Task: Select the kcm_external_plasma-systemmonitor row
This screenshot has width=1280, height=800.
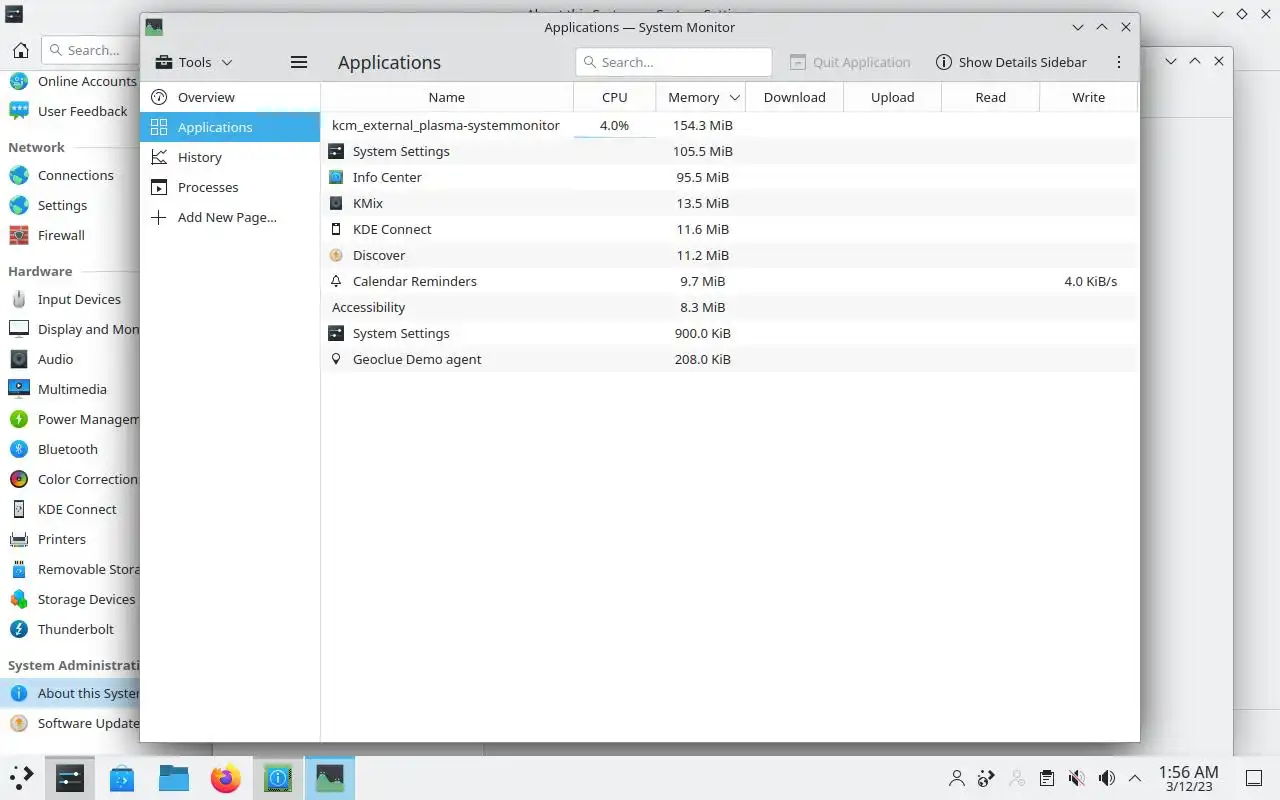Action: point(729,125)
